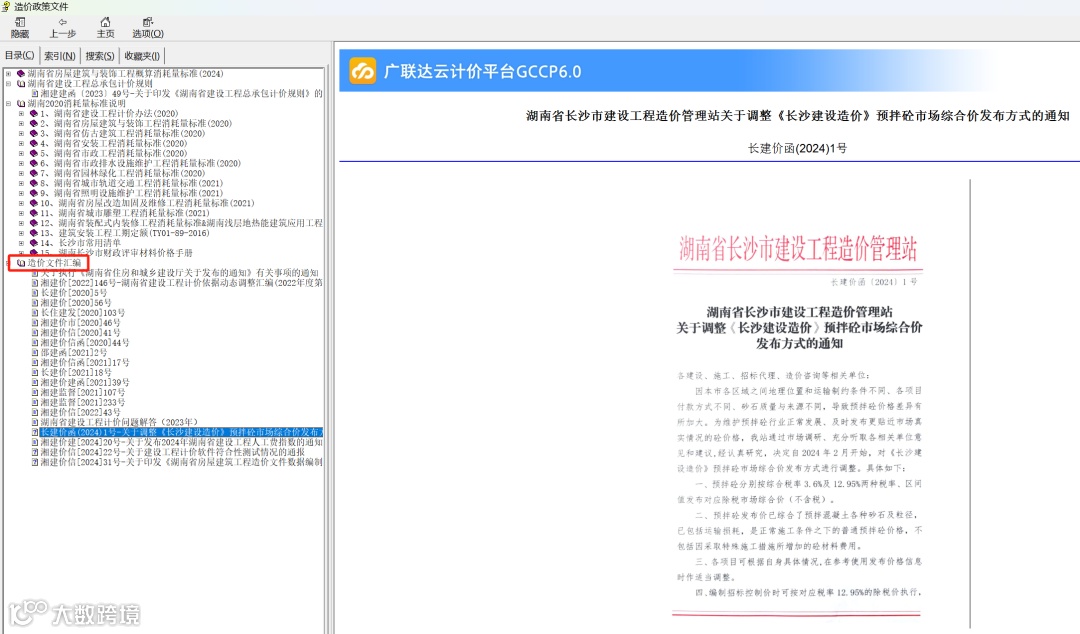Click book icon of 12、湖南省装配式内装修工程
This screenshot has height=634, width=1080.
(x=34, y=223)
